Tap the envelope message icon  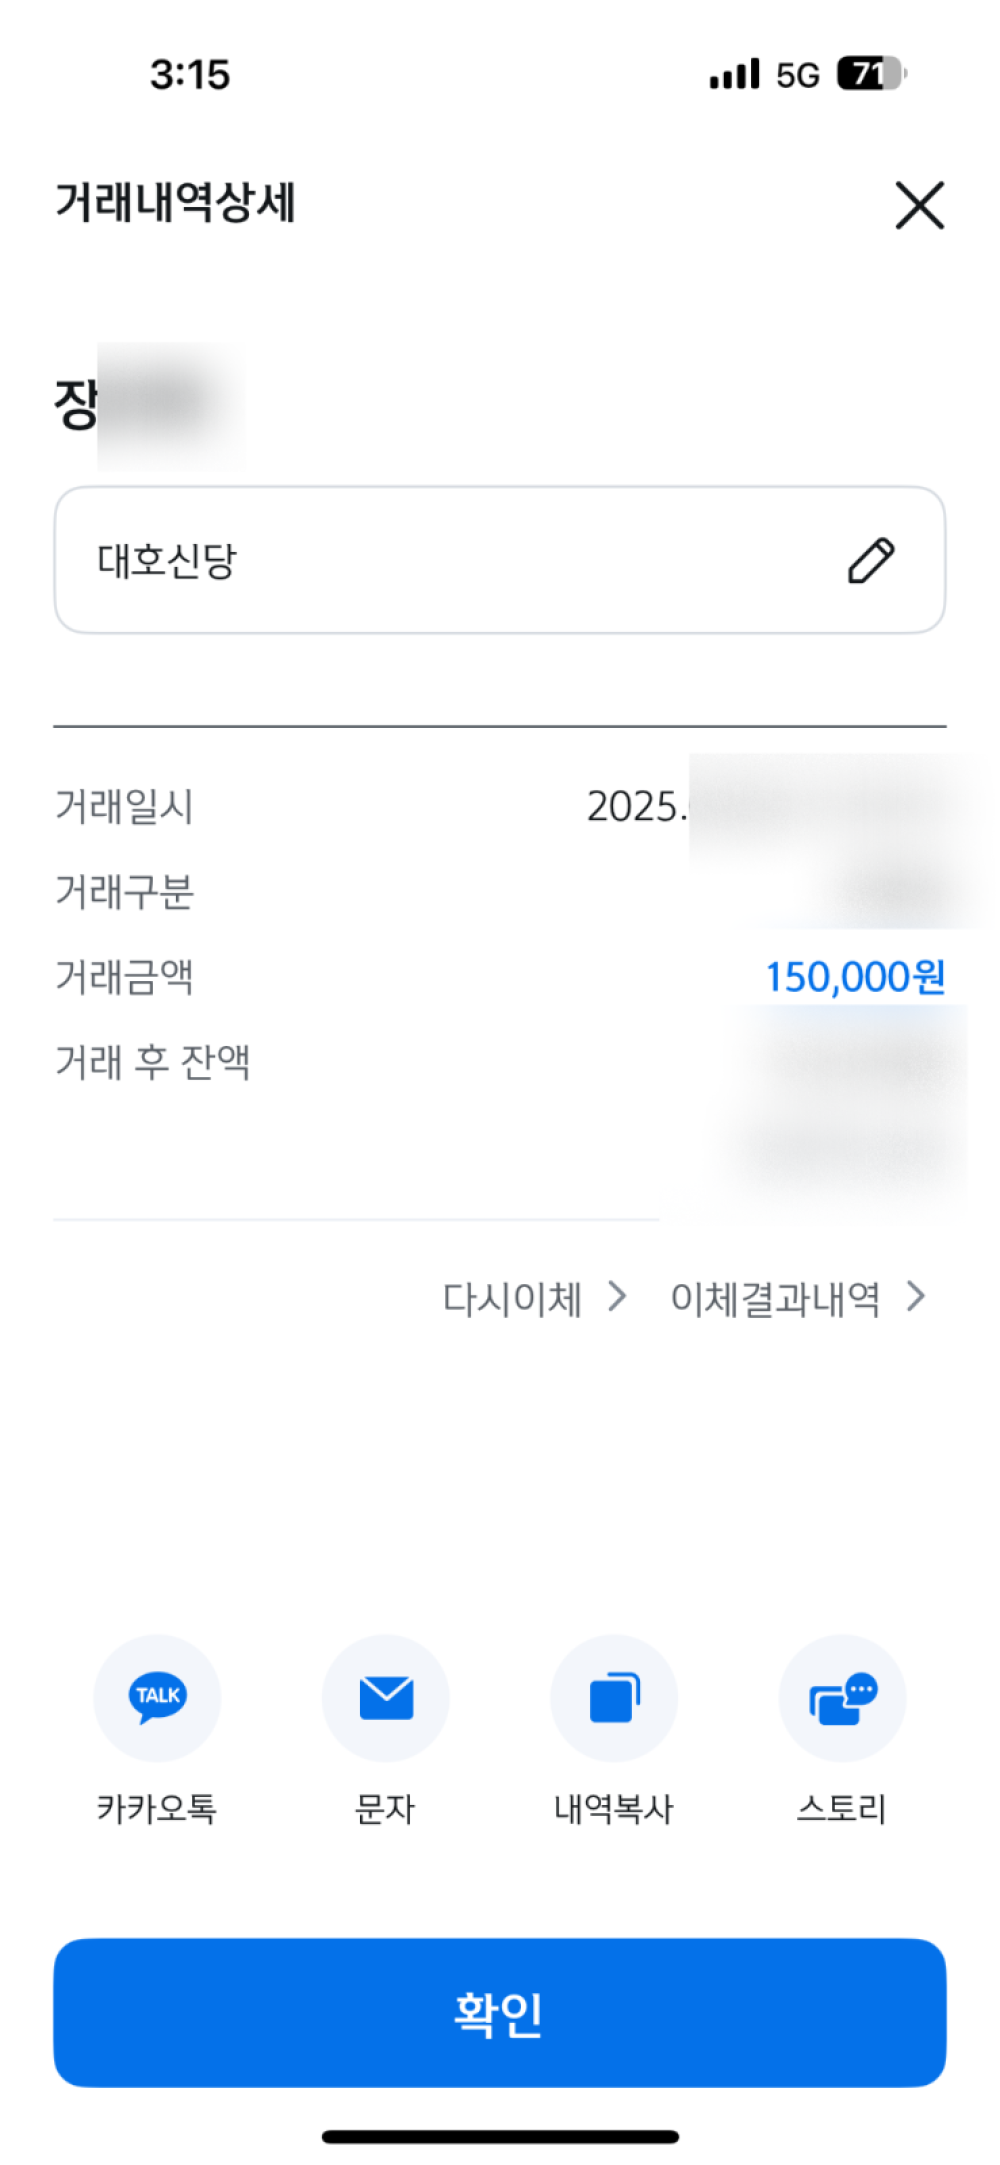[x=386, y=1697]
